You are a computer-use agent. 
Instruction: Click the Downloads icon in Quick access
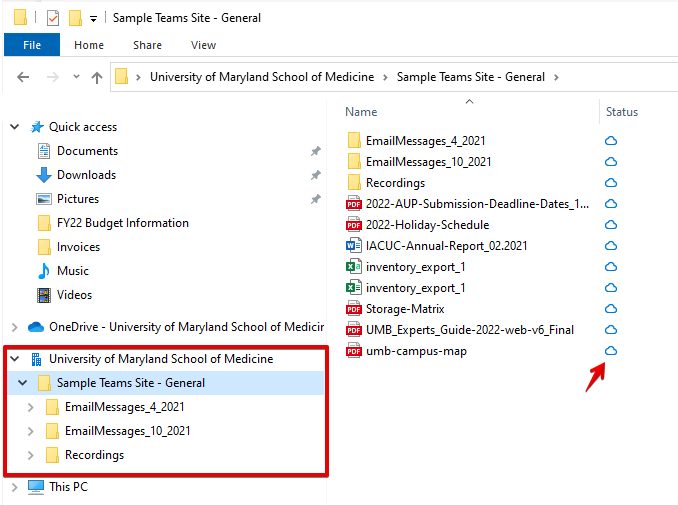point(44,175)
